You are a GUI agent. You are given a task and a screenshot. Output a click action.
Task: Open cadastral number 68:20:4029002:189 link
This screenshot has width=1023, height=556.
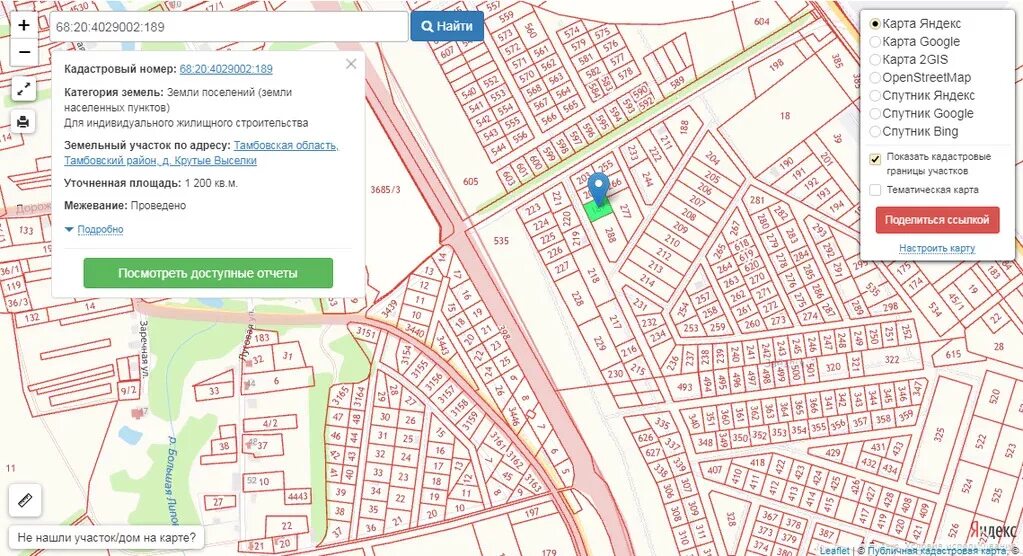tap(226, 69)
